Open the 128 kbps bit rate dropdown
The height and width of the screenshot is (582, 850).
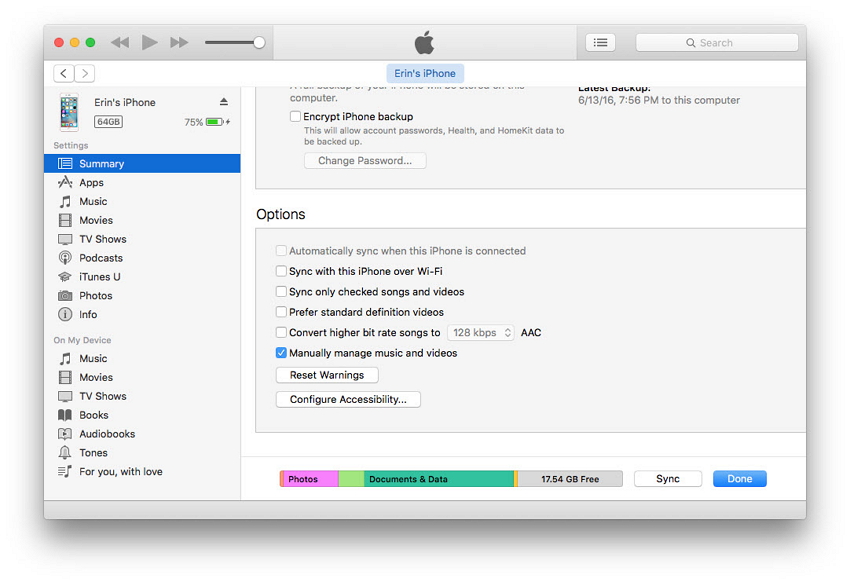481,333
